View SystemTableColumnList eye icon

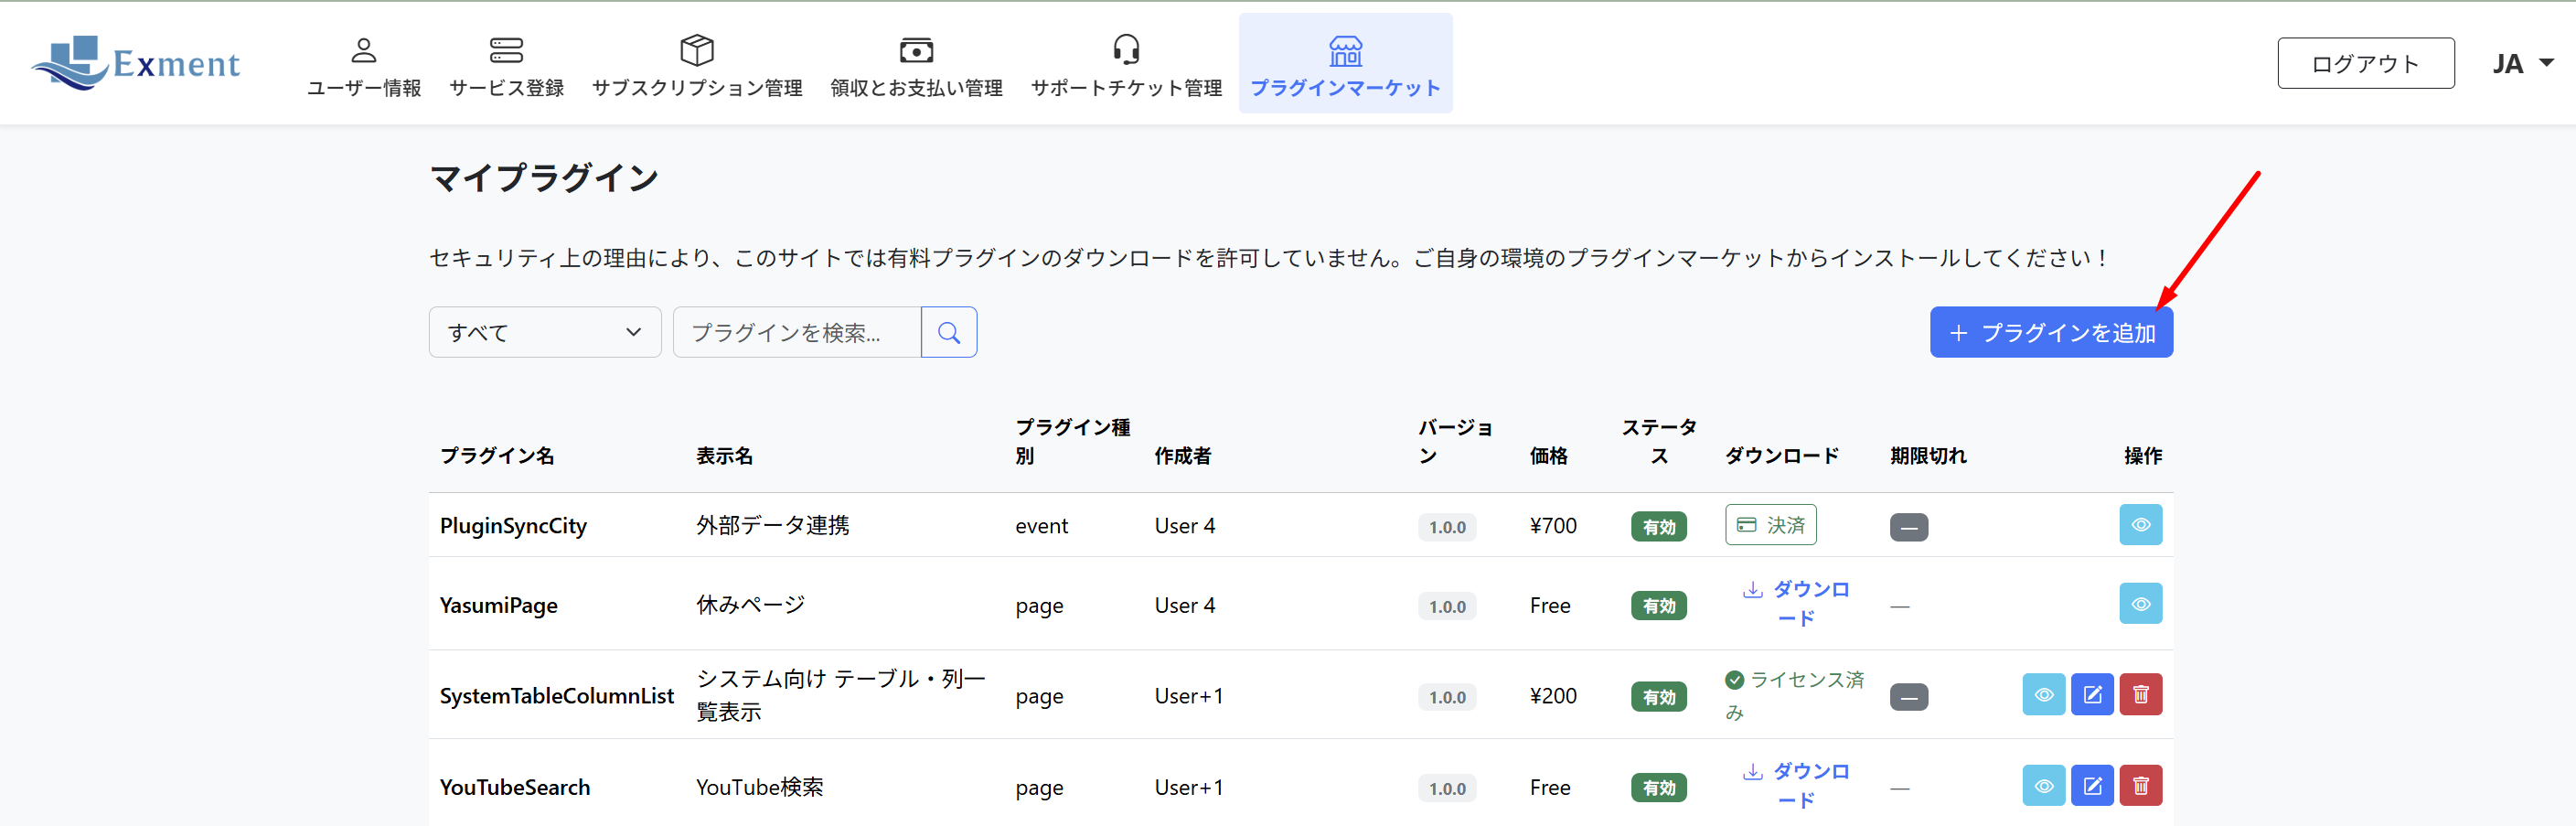[2043, 695]
